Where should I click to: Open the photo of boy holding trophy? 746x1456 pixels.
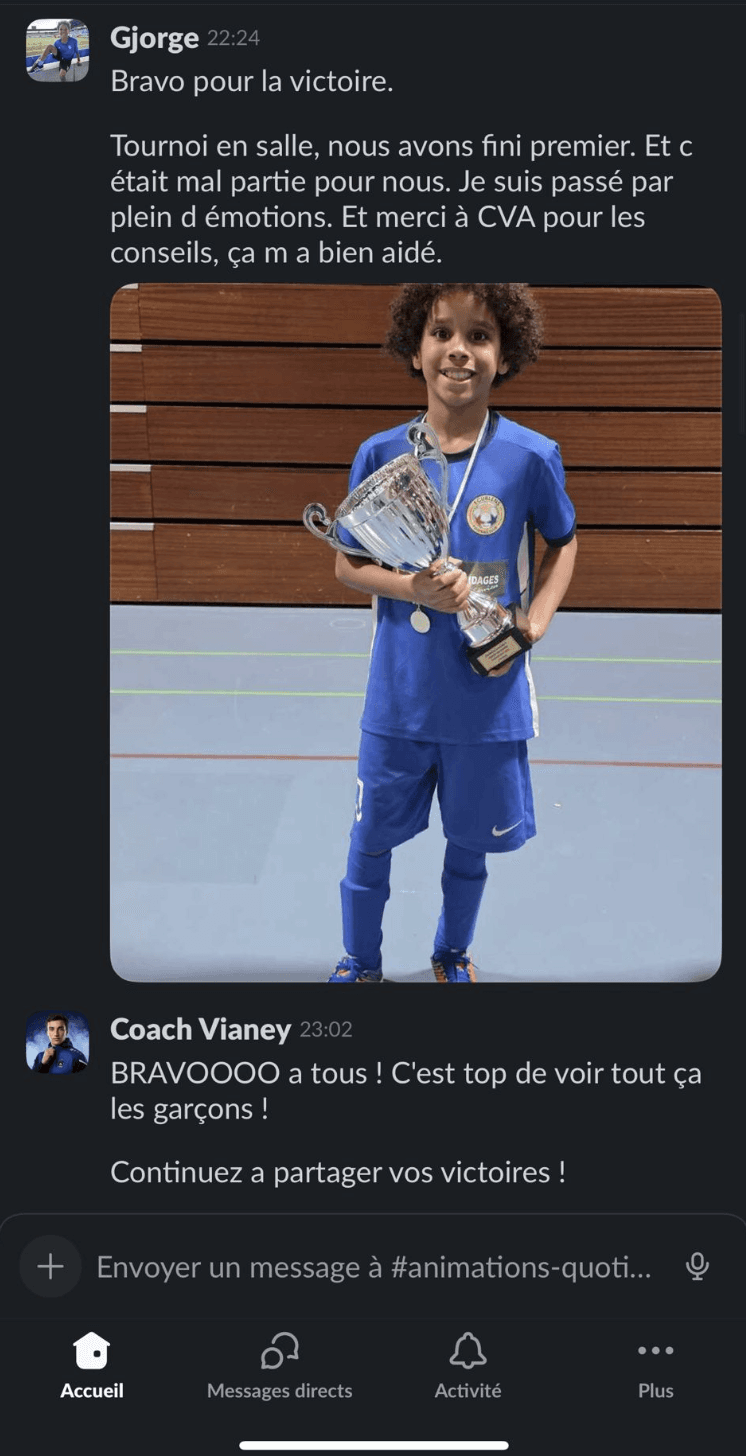point(415,633)
